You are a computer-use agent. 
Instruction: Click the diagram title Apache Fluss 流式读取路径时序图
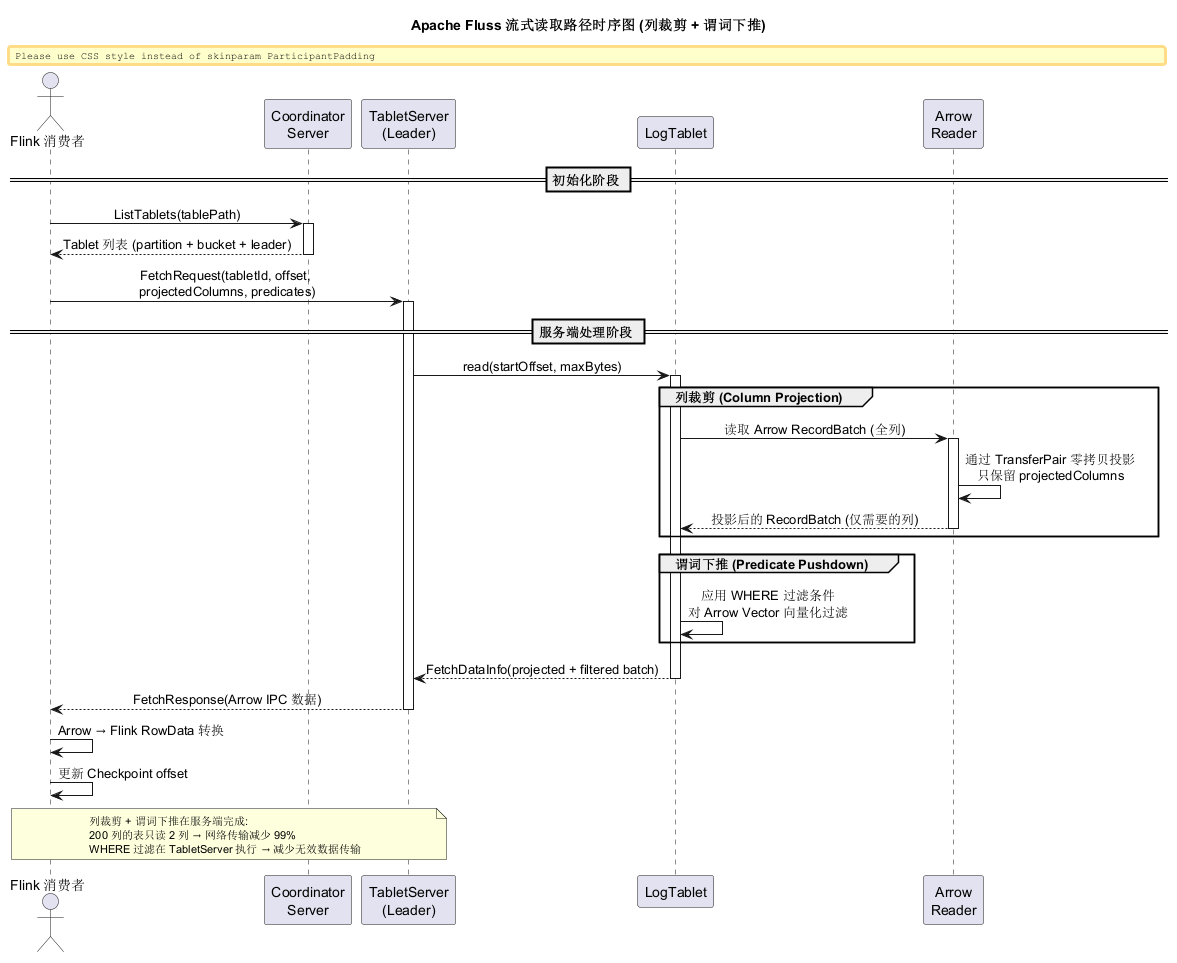(588, 26)
